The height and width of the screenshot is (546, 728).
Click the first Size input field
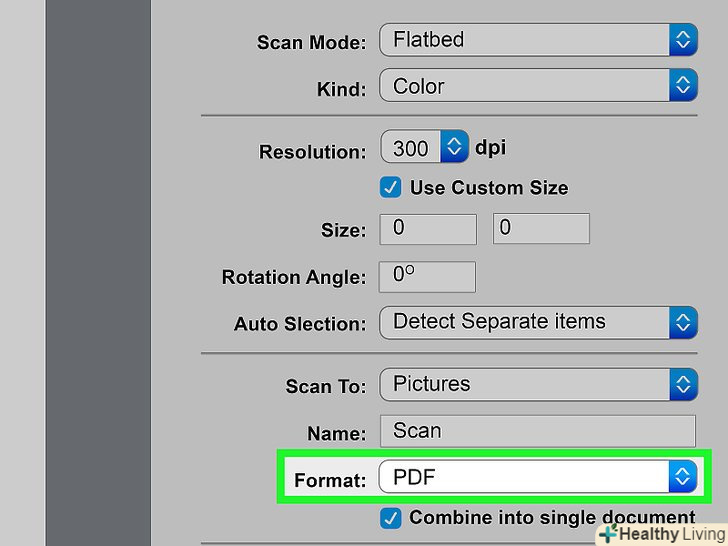point(428,229)
